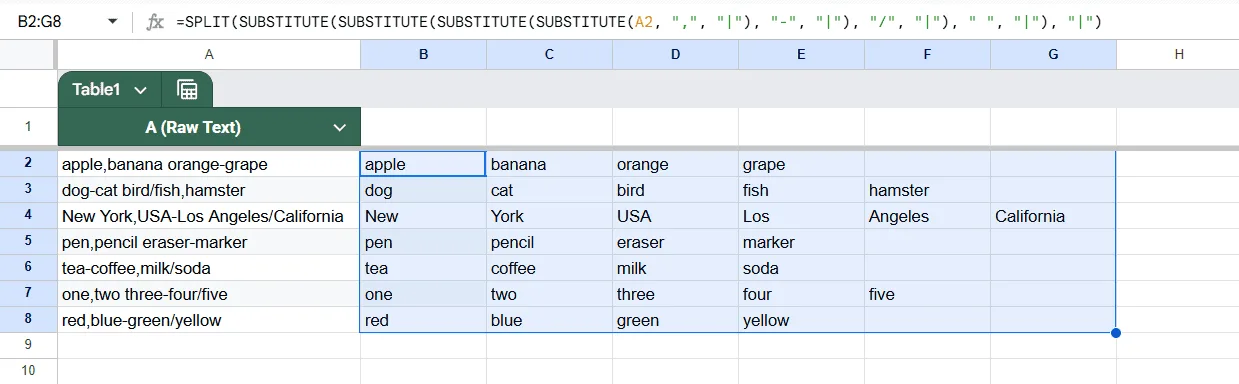This screenshot has height=384, width=1239.
Task: Click the 'USA' cell
Action: coord(675,216)
